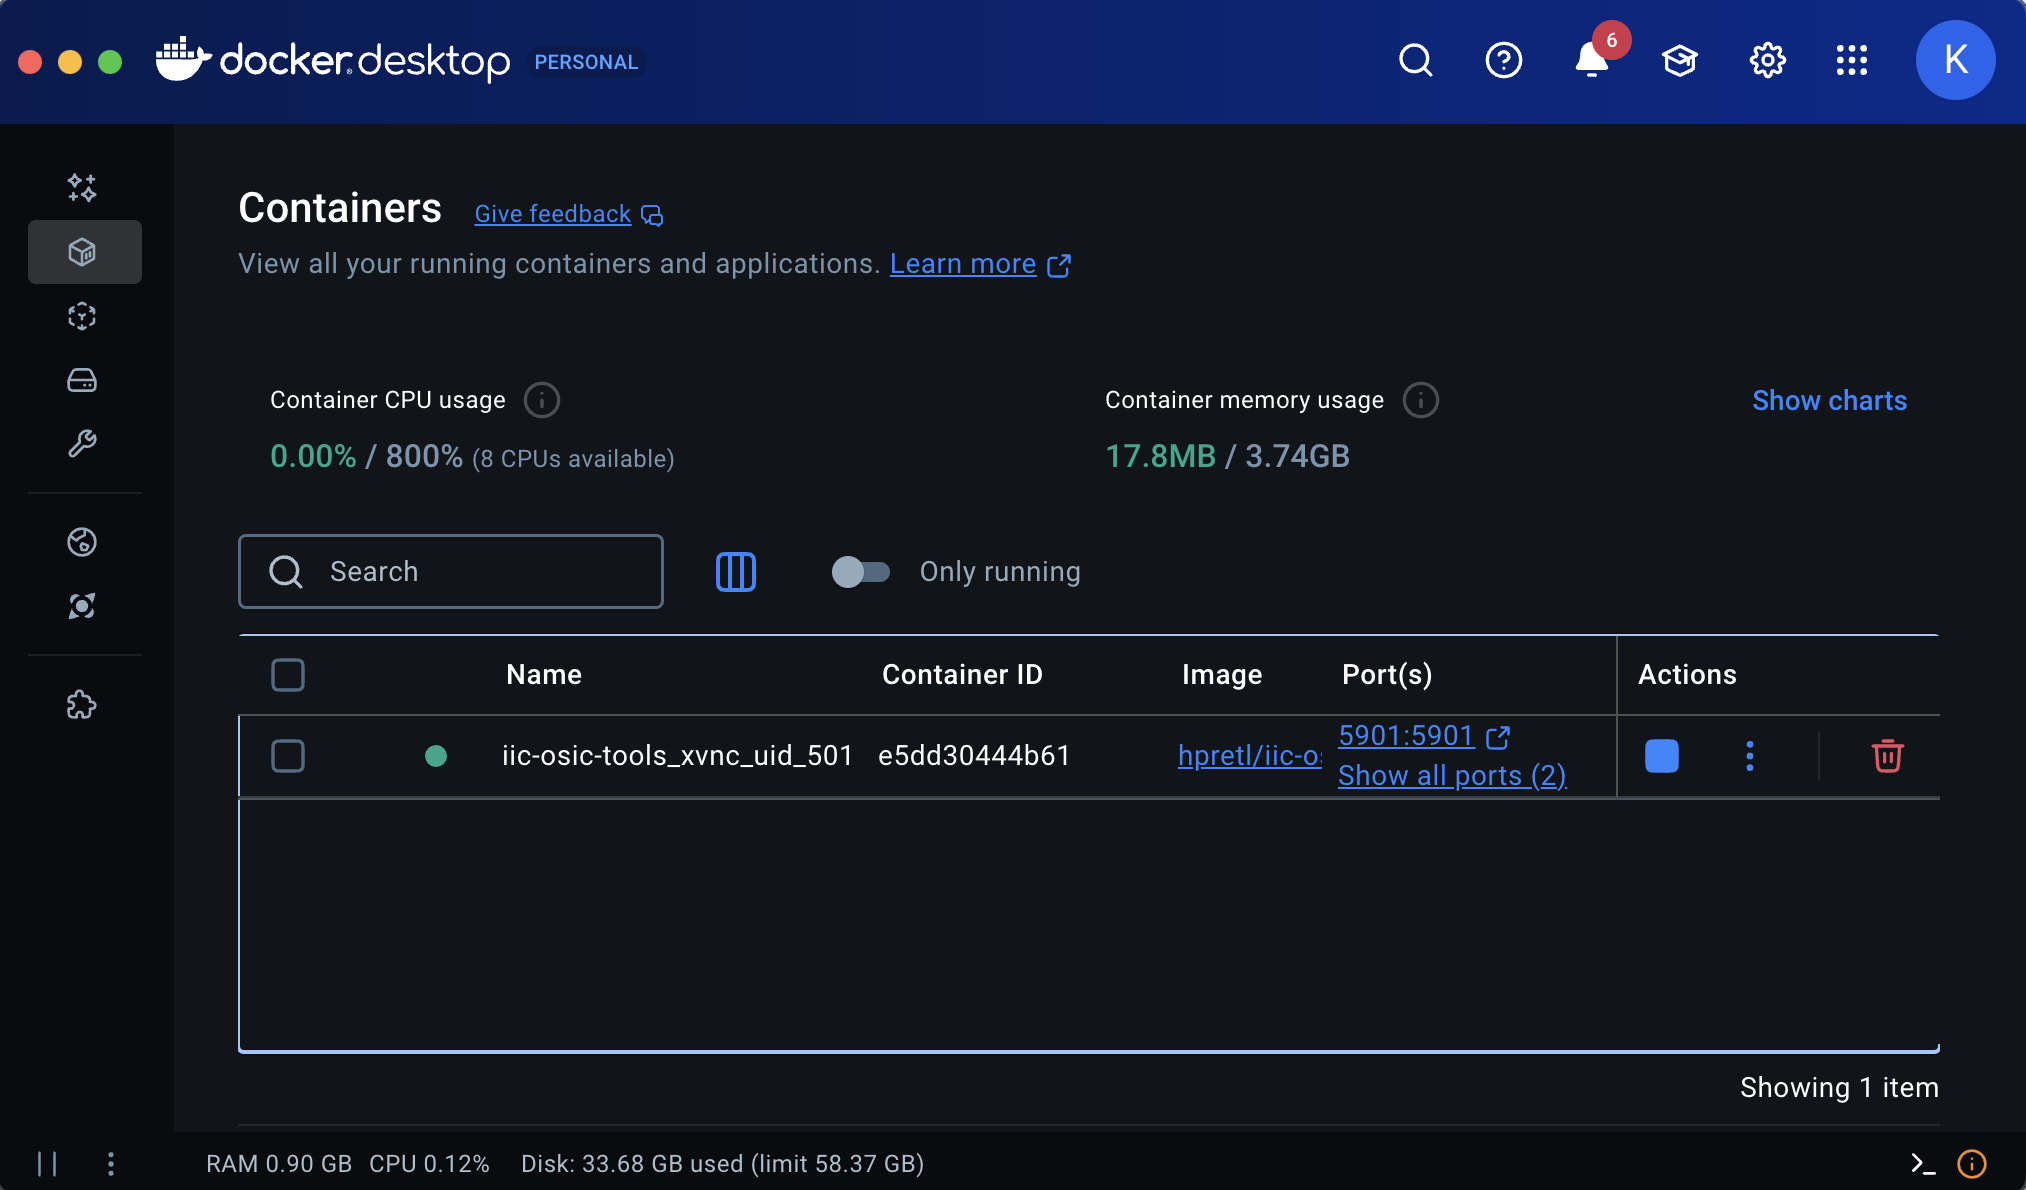Click the Show charts button

point(1829,400)
